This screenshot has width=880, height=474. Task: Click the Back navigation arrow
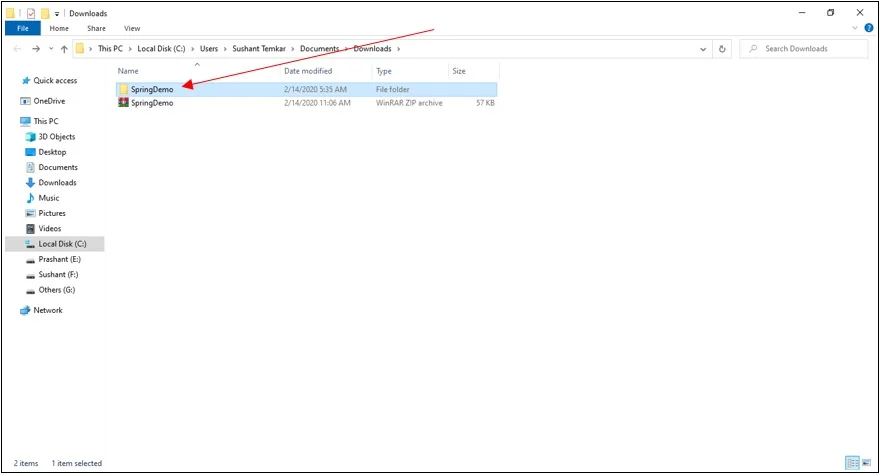pyautogui.click(x=17, y=49)
